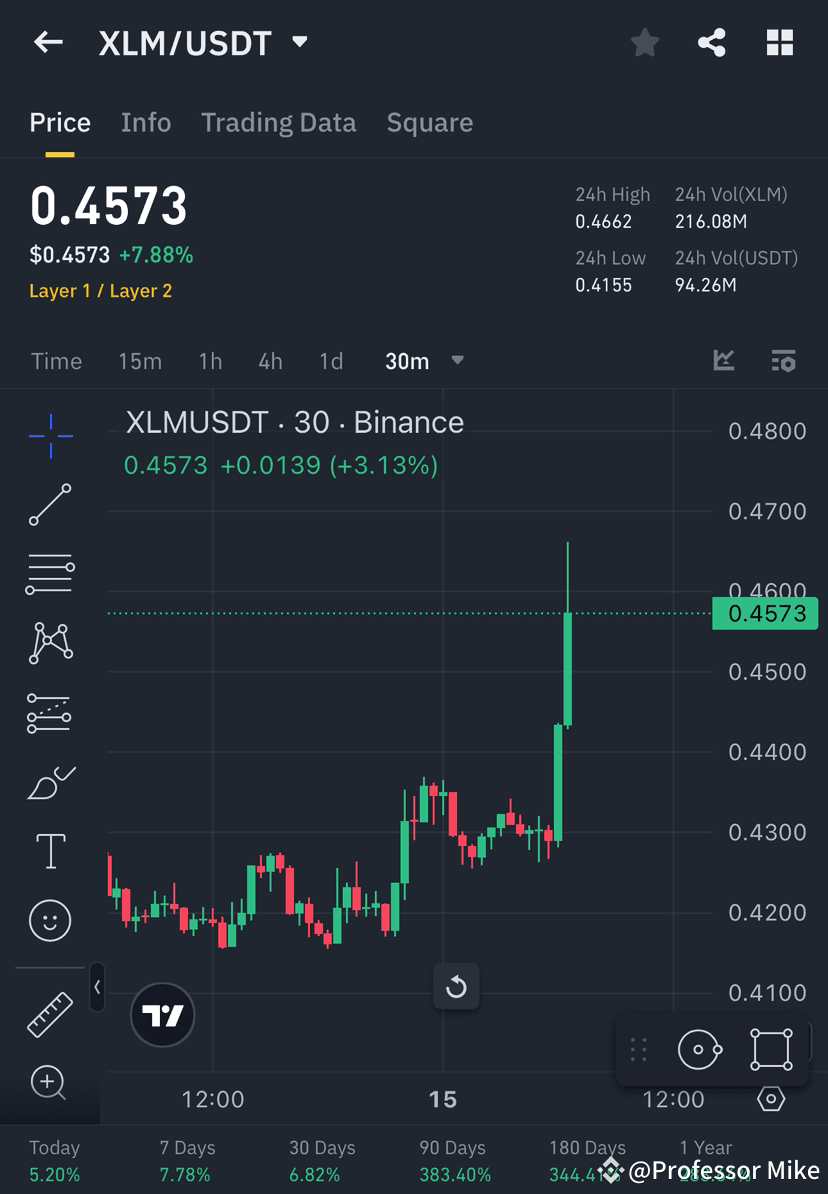Viewport: 828px width, 1194px height.
Task: Click the TradingView logo watermark
Action: (x=162, y=1015)
